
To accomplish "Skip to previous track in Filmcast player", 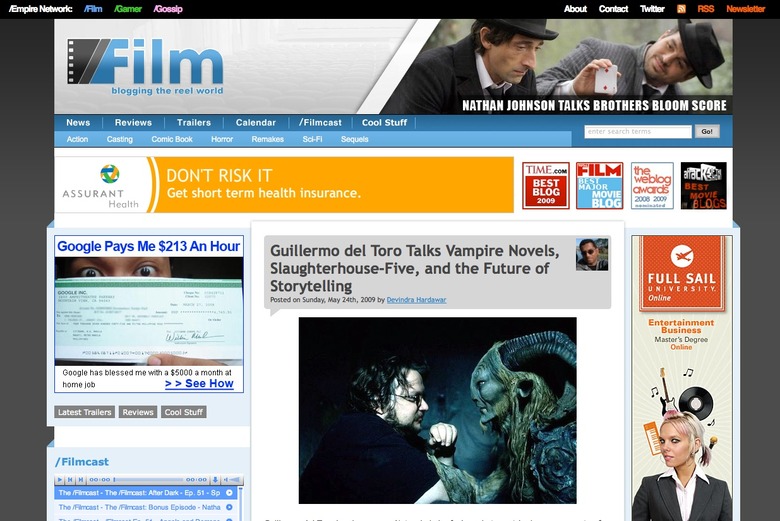I will [70, 480].
